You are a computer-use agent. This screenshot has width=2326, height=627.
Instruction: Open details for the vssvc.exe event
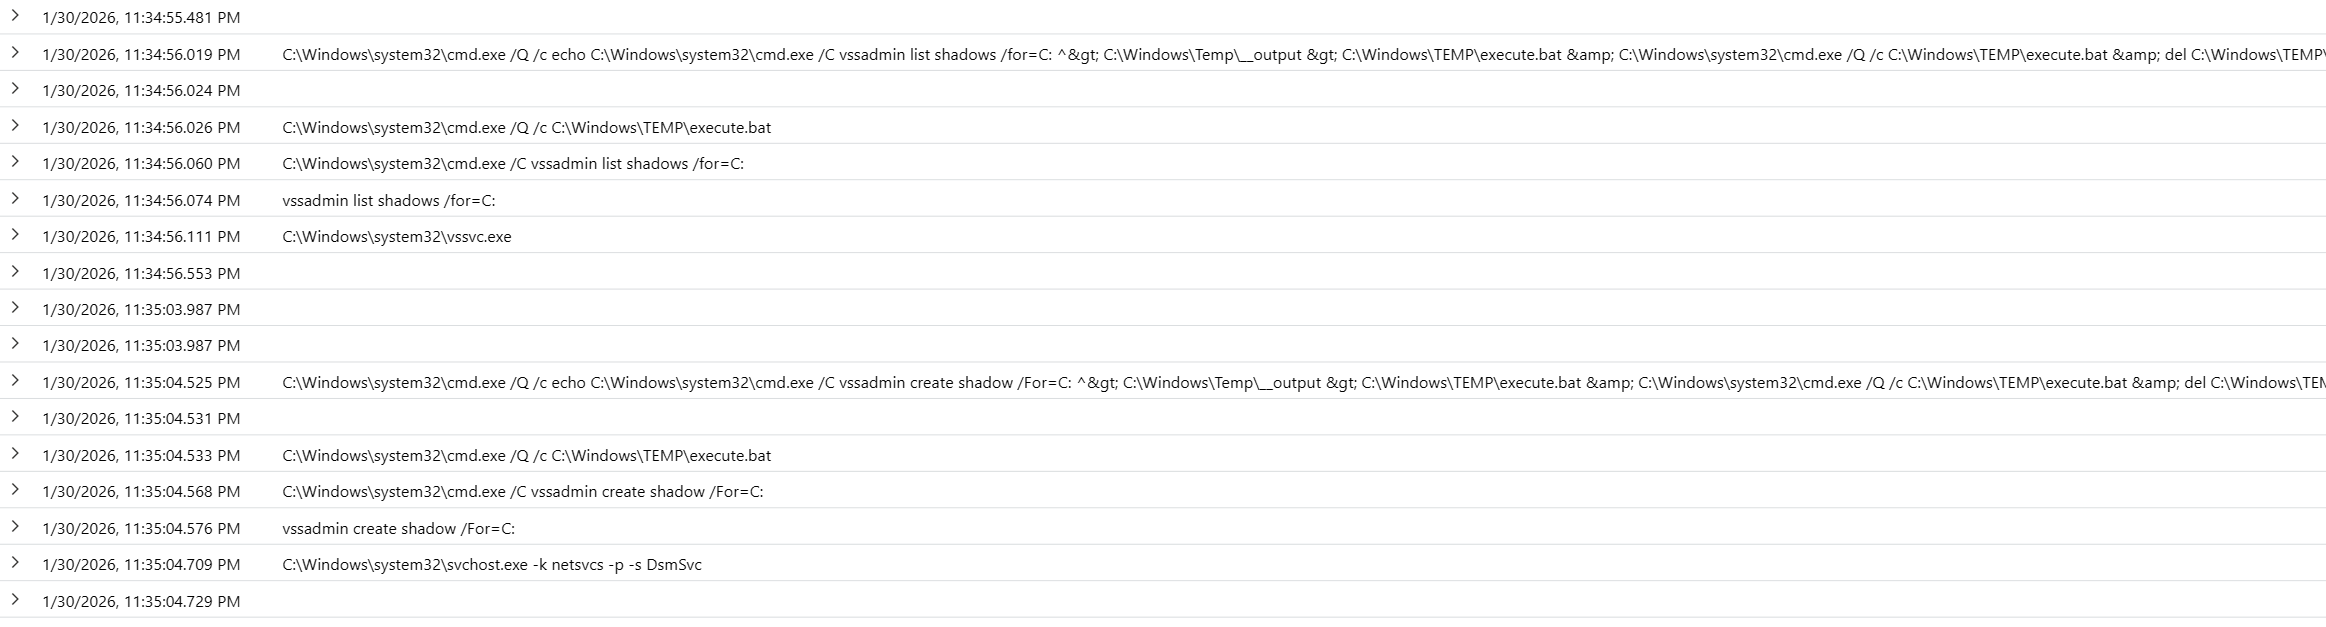tap(15, 235)
